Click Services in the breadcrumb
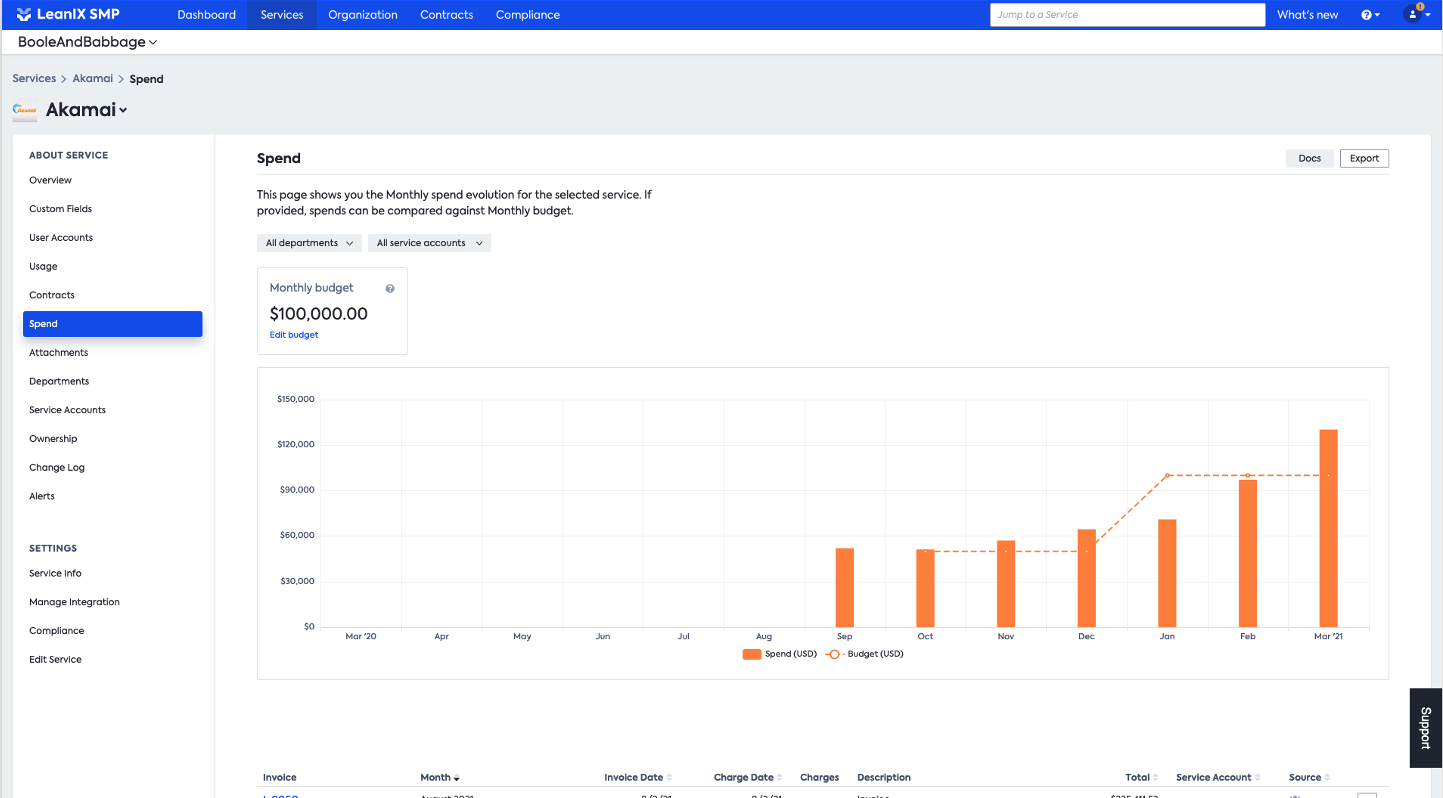The height and width of the screenshot is (798, 1443). 34,78
